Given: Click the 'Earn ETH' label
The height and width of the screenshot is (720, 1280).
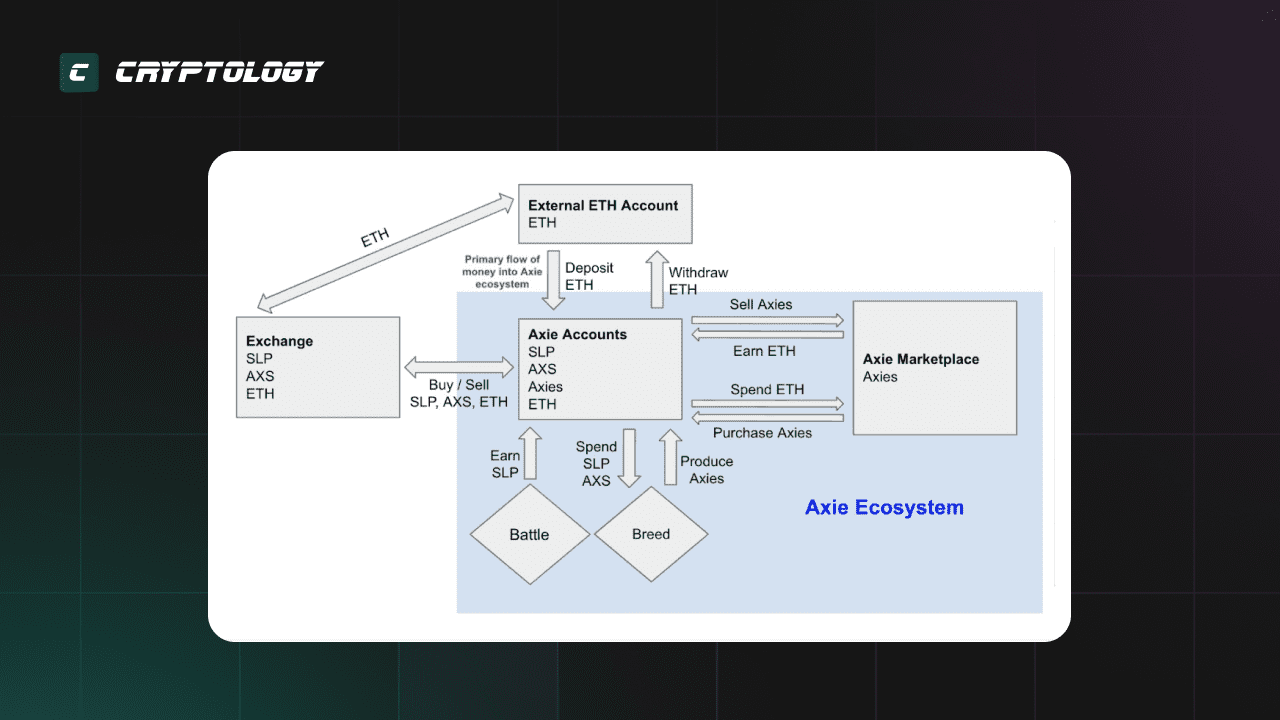Looking at the screenshot, I should [763, 351].
